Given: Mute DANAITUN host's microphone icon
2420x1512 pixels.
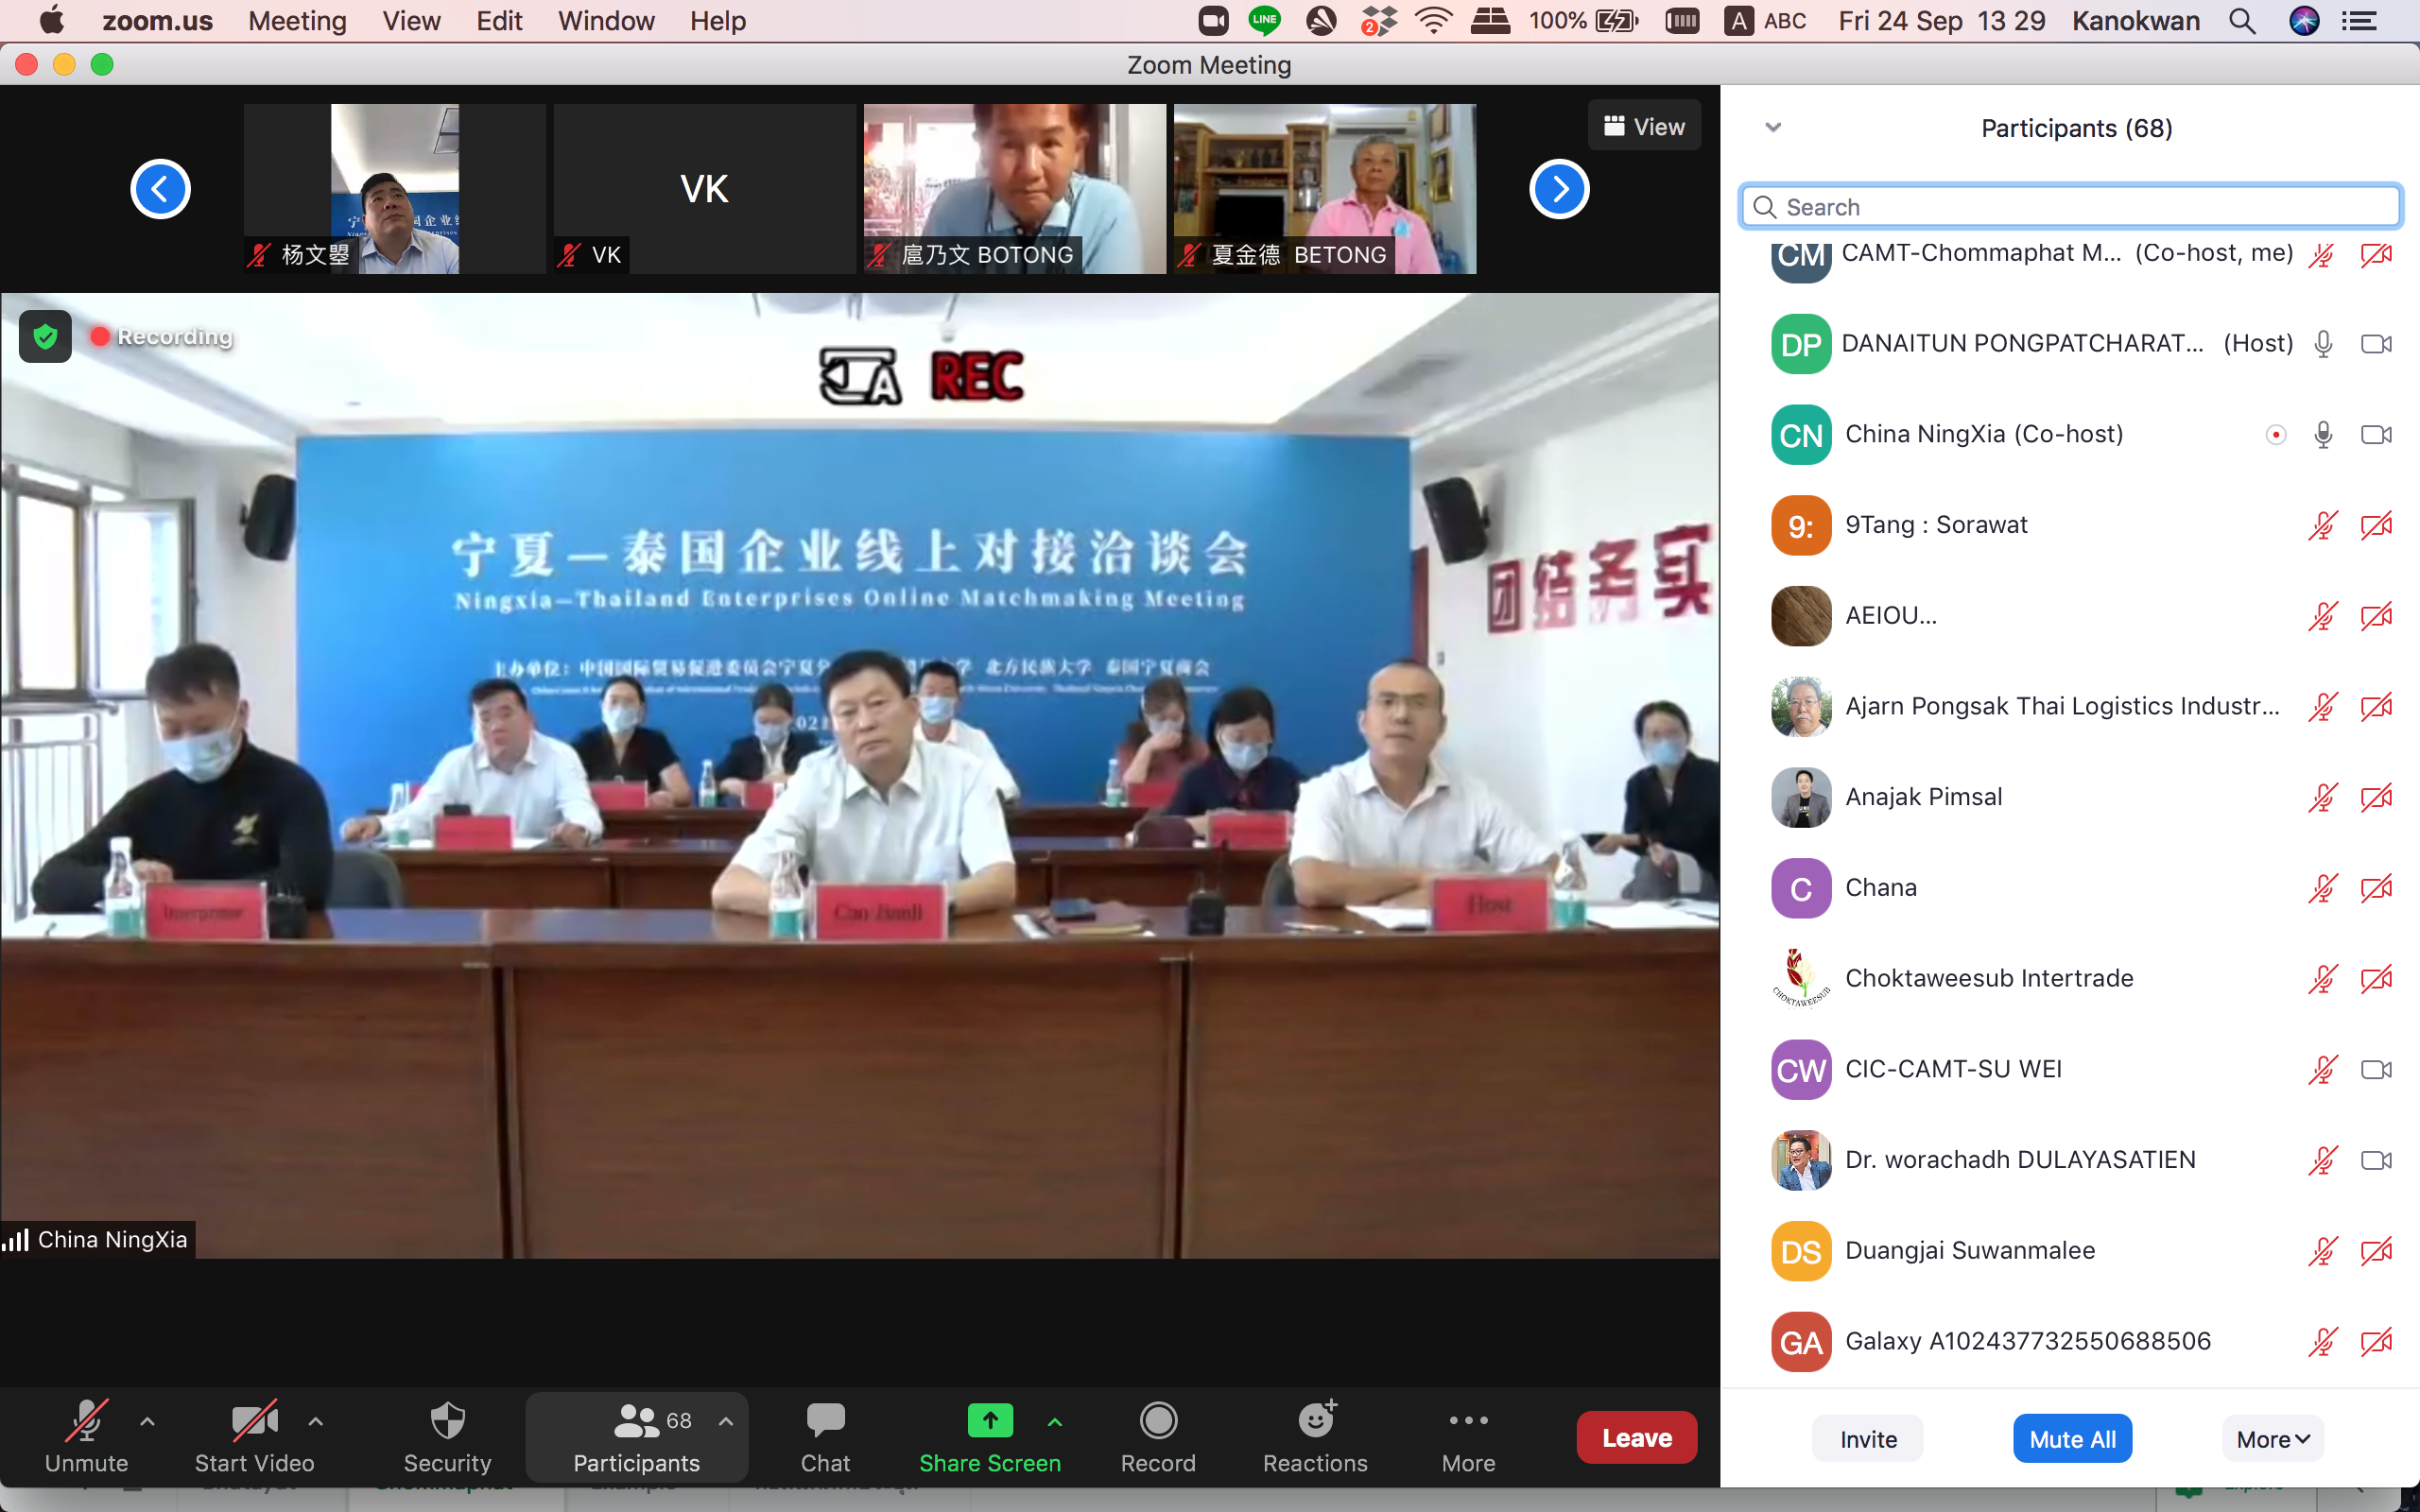Looking at the screenshot, I should [2322, 344].
